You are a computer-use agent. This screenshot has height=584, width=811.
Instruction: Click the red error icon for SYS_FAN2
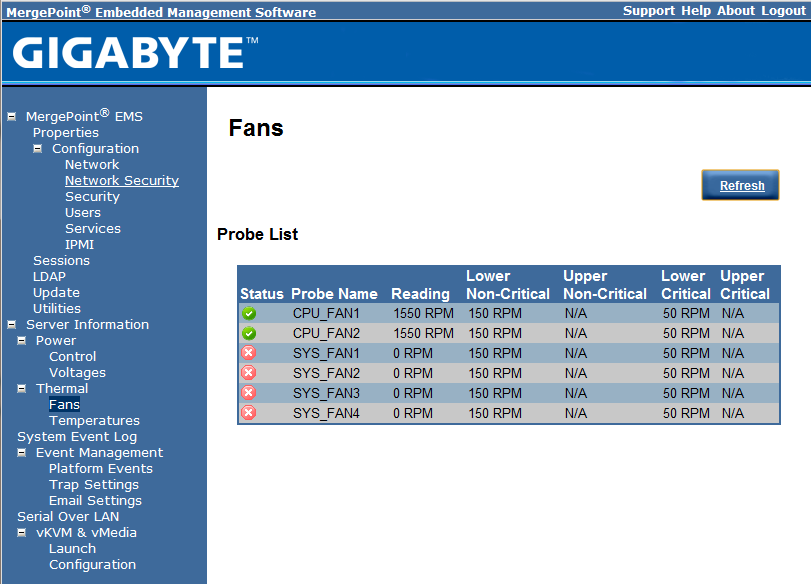(x=249, y=373)
